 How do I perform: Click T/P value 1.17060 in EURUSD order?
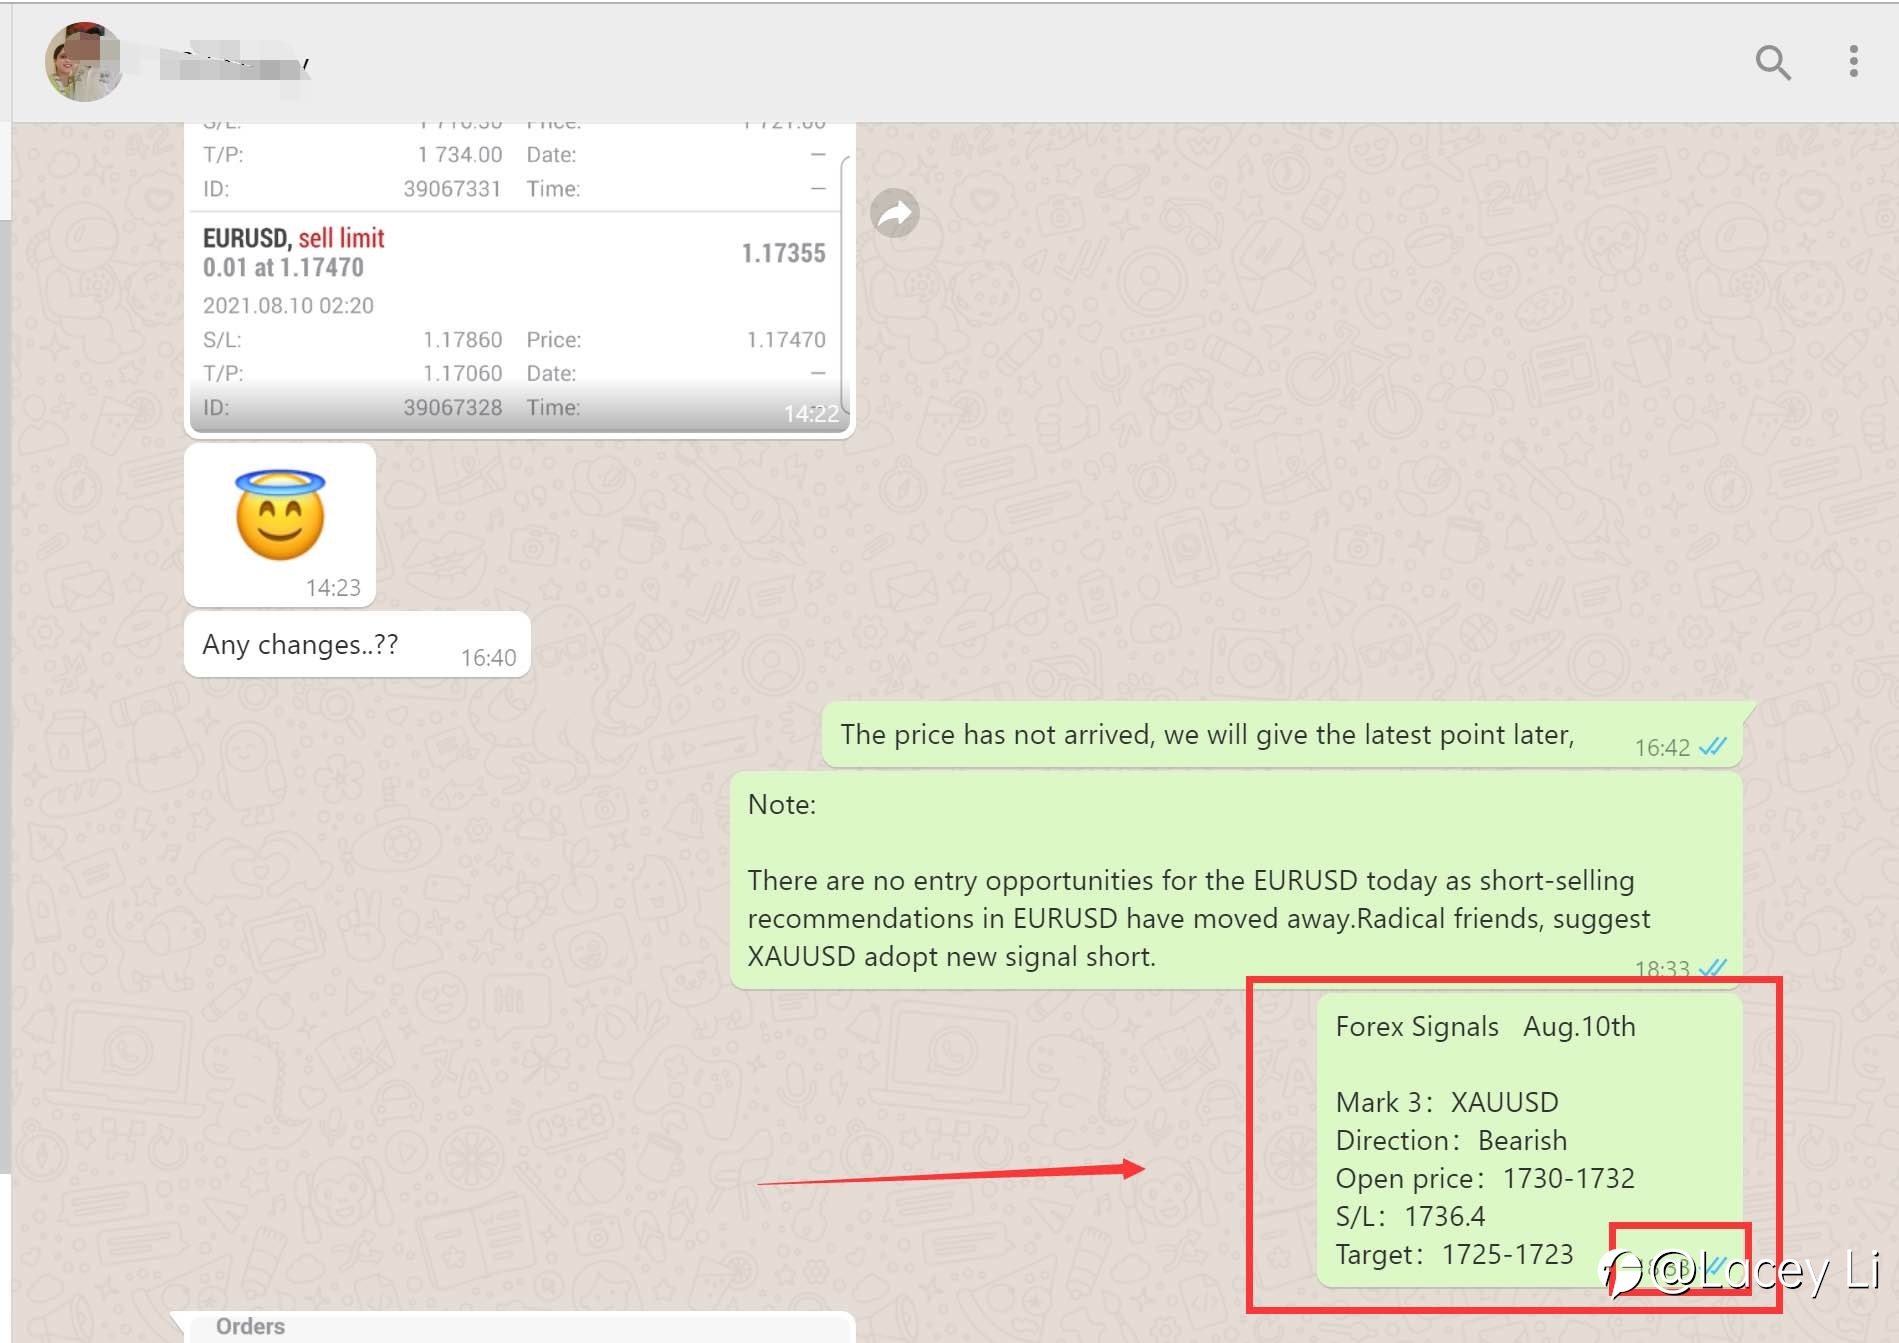pyautogui.click(x=462, y=373)
